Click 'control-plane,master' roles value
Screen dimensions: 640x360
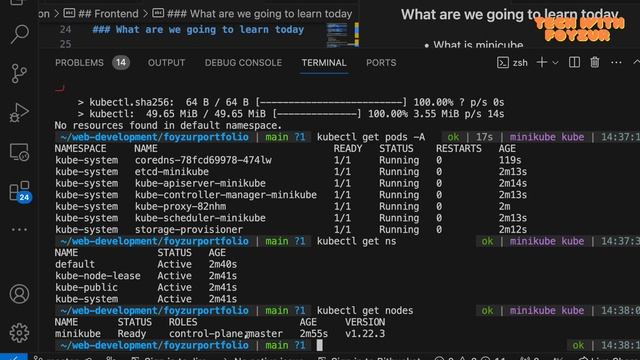tap(226, 334)
